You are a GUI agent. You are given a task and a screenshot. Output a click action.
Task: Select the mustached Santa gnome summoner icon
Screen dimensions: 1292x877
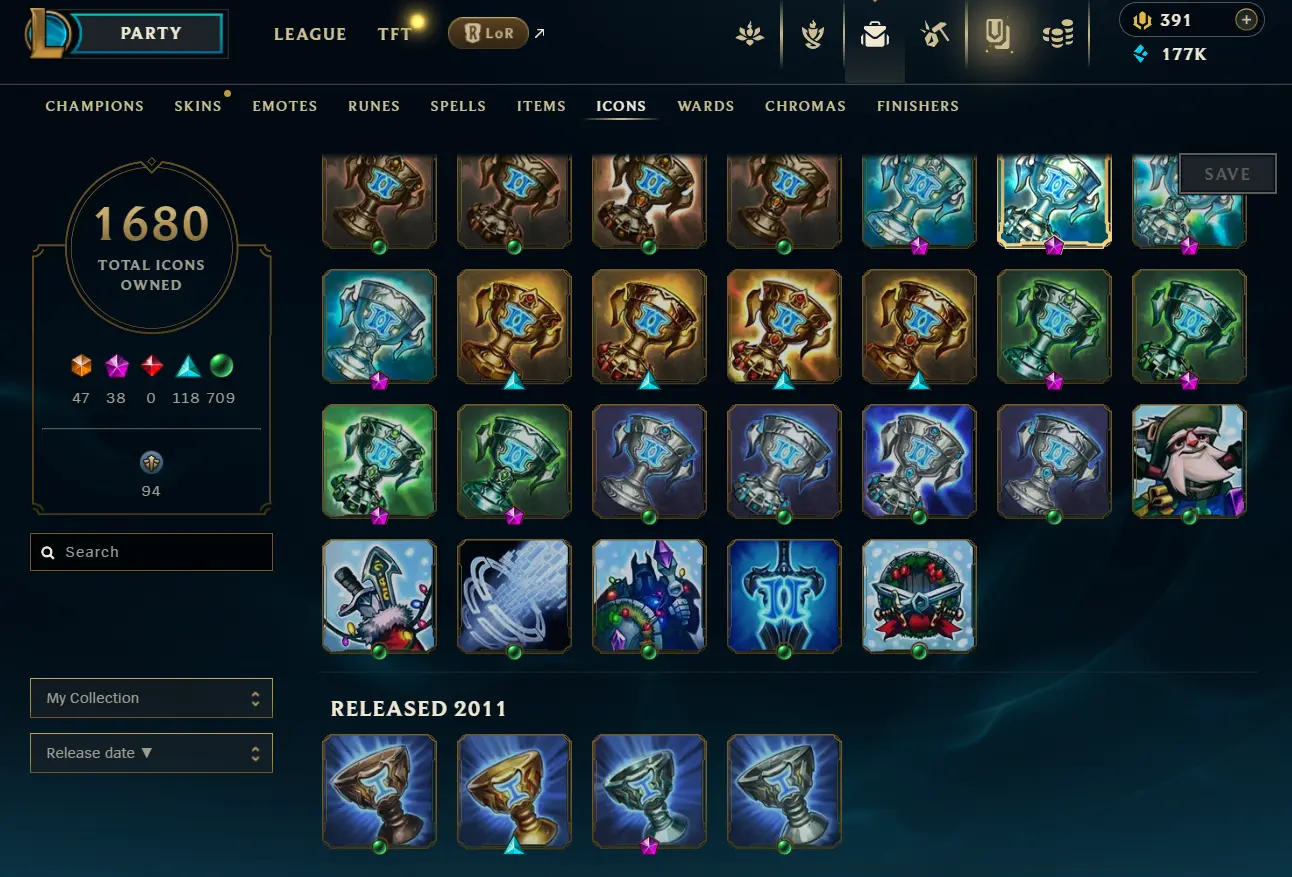pos(1189,461)
